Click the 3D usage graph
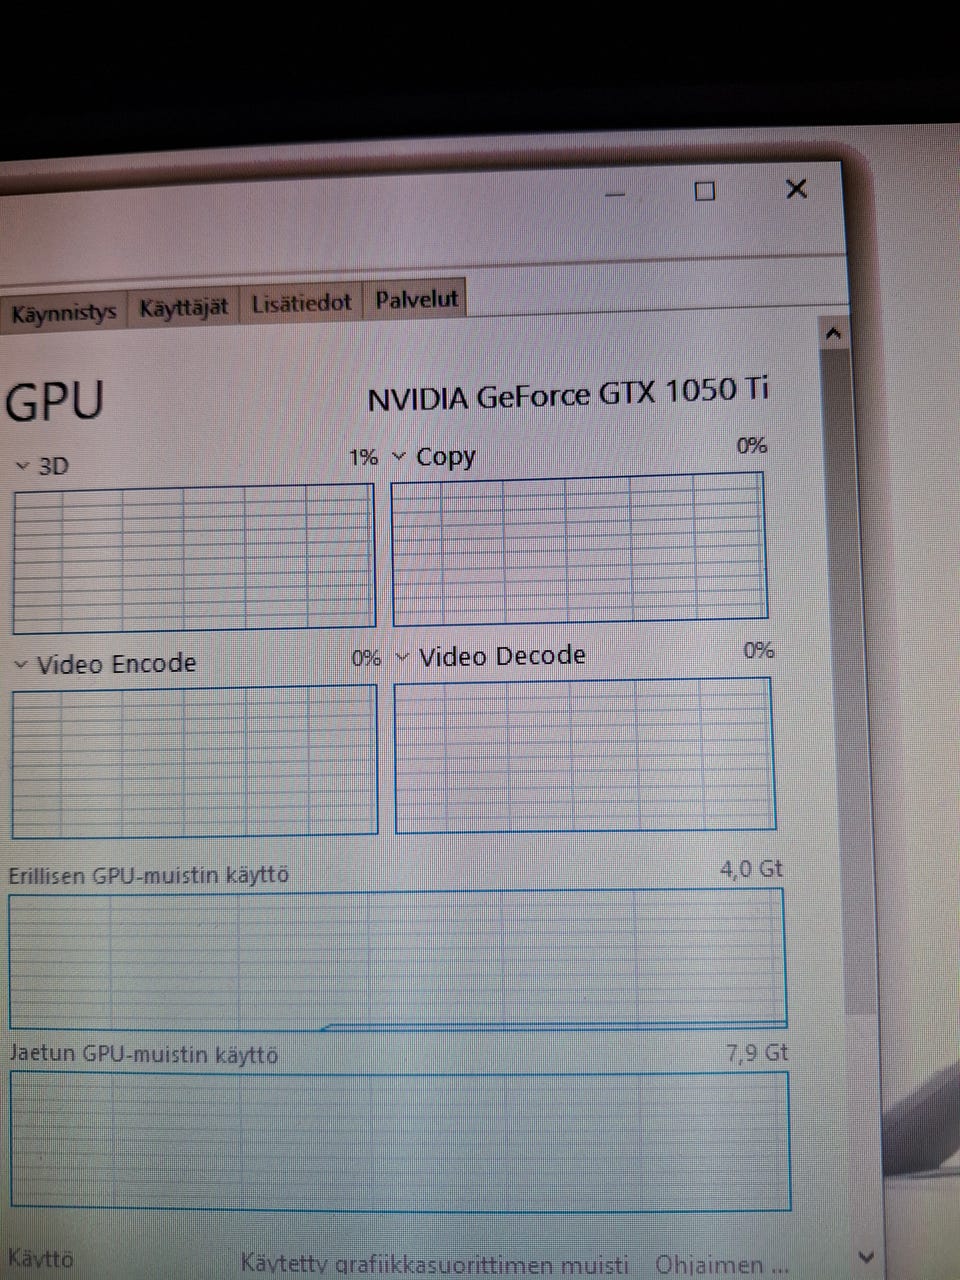960x1280 pixels. pos(194,559)
